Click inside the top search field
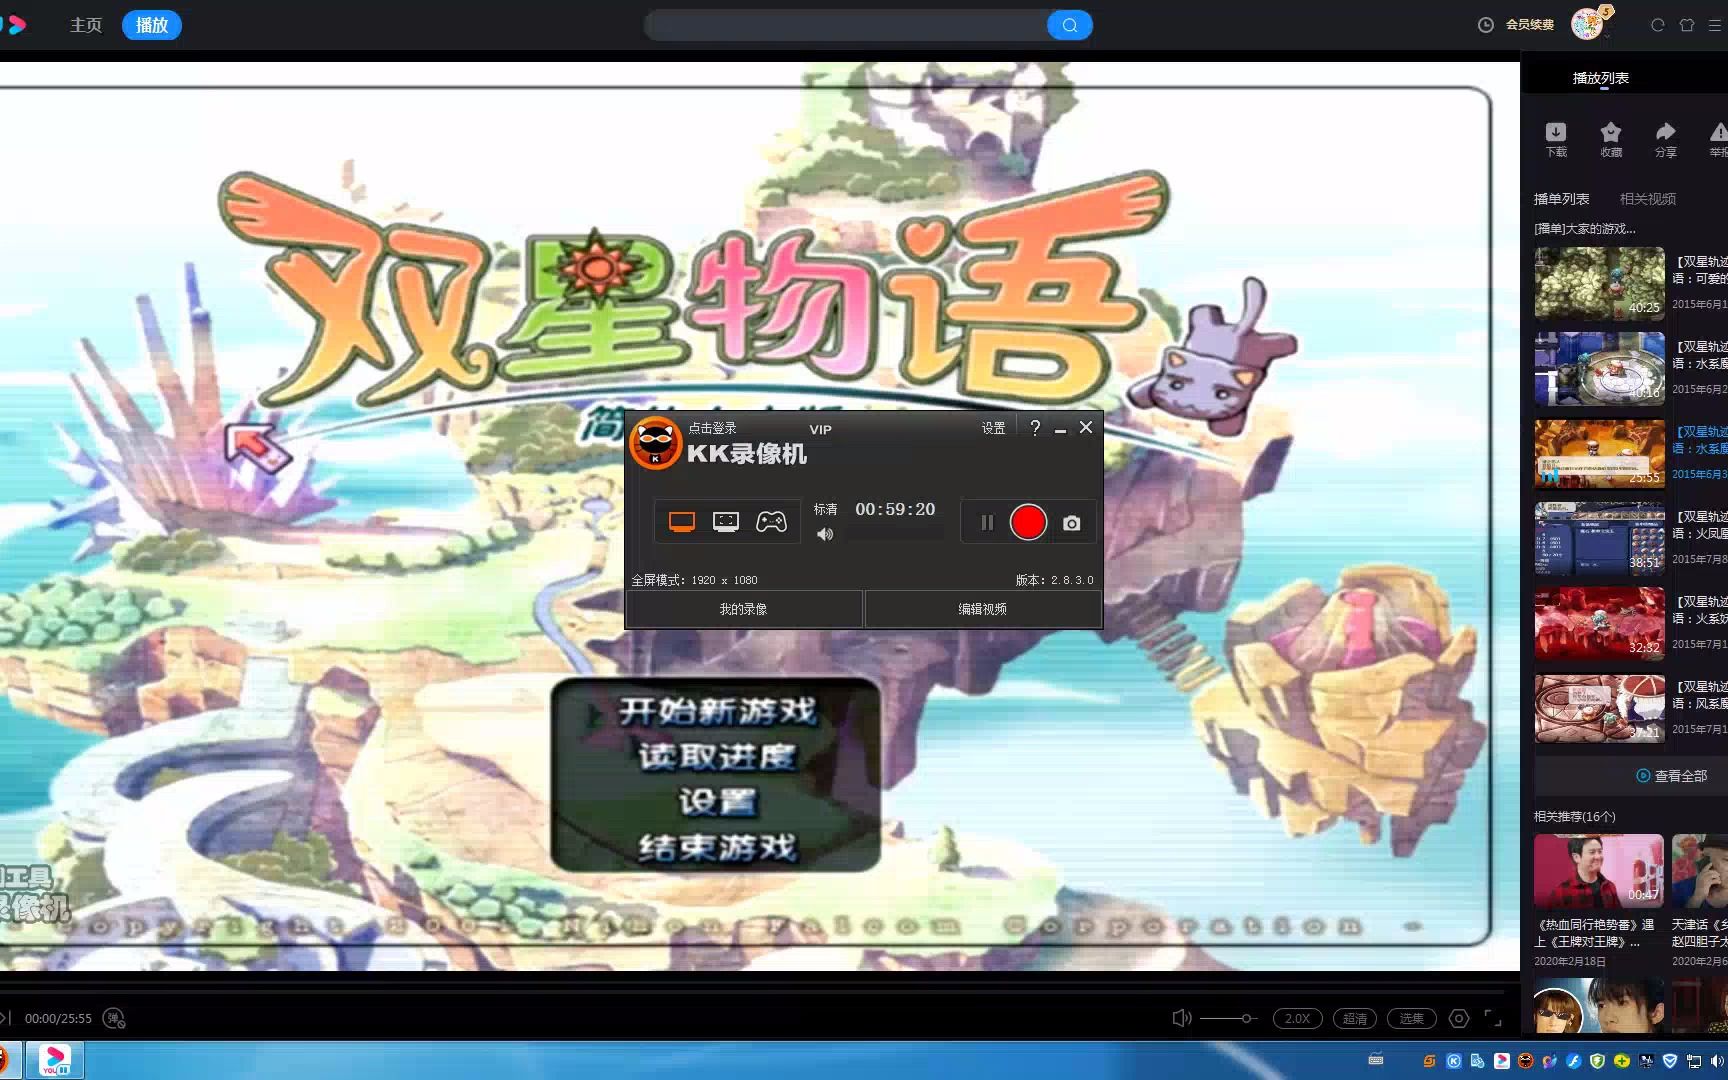This screenshot has width=1728, height=1080. tap(846, 25)
